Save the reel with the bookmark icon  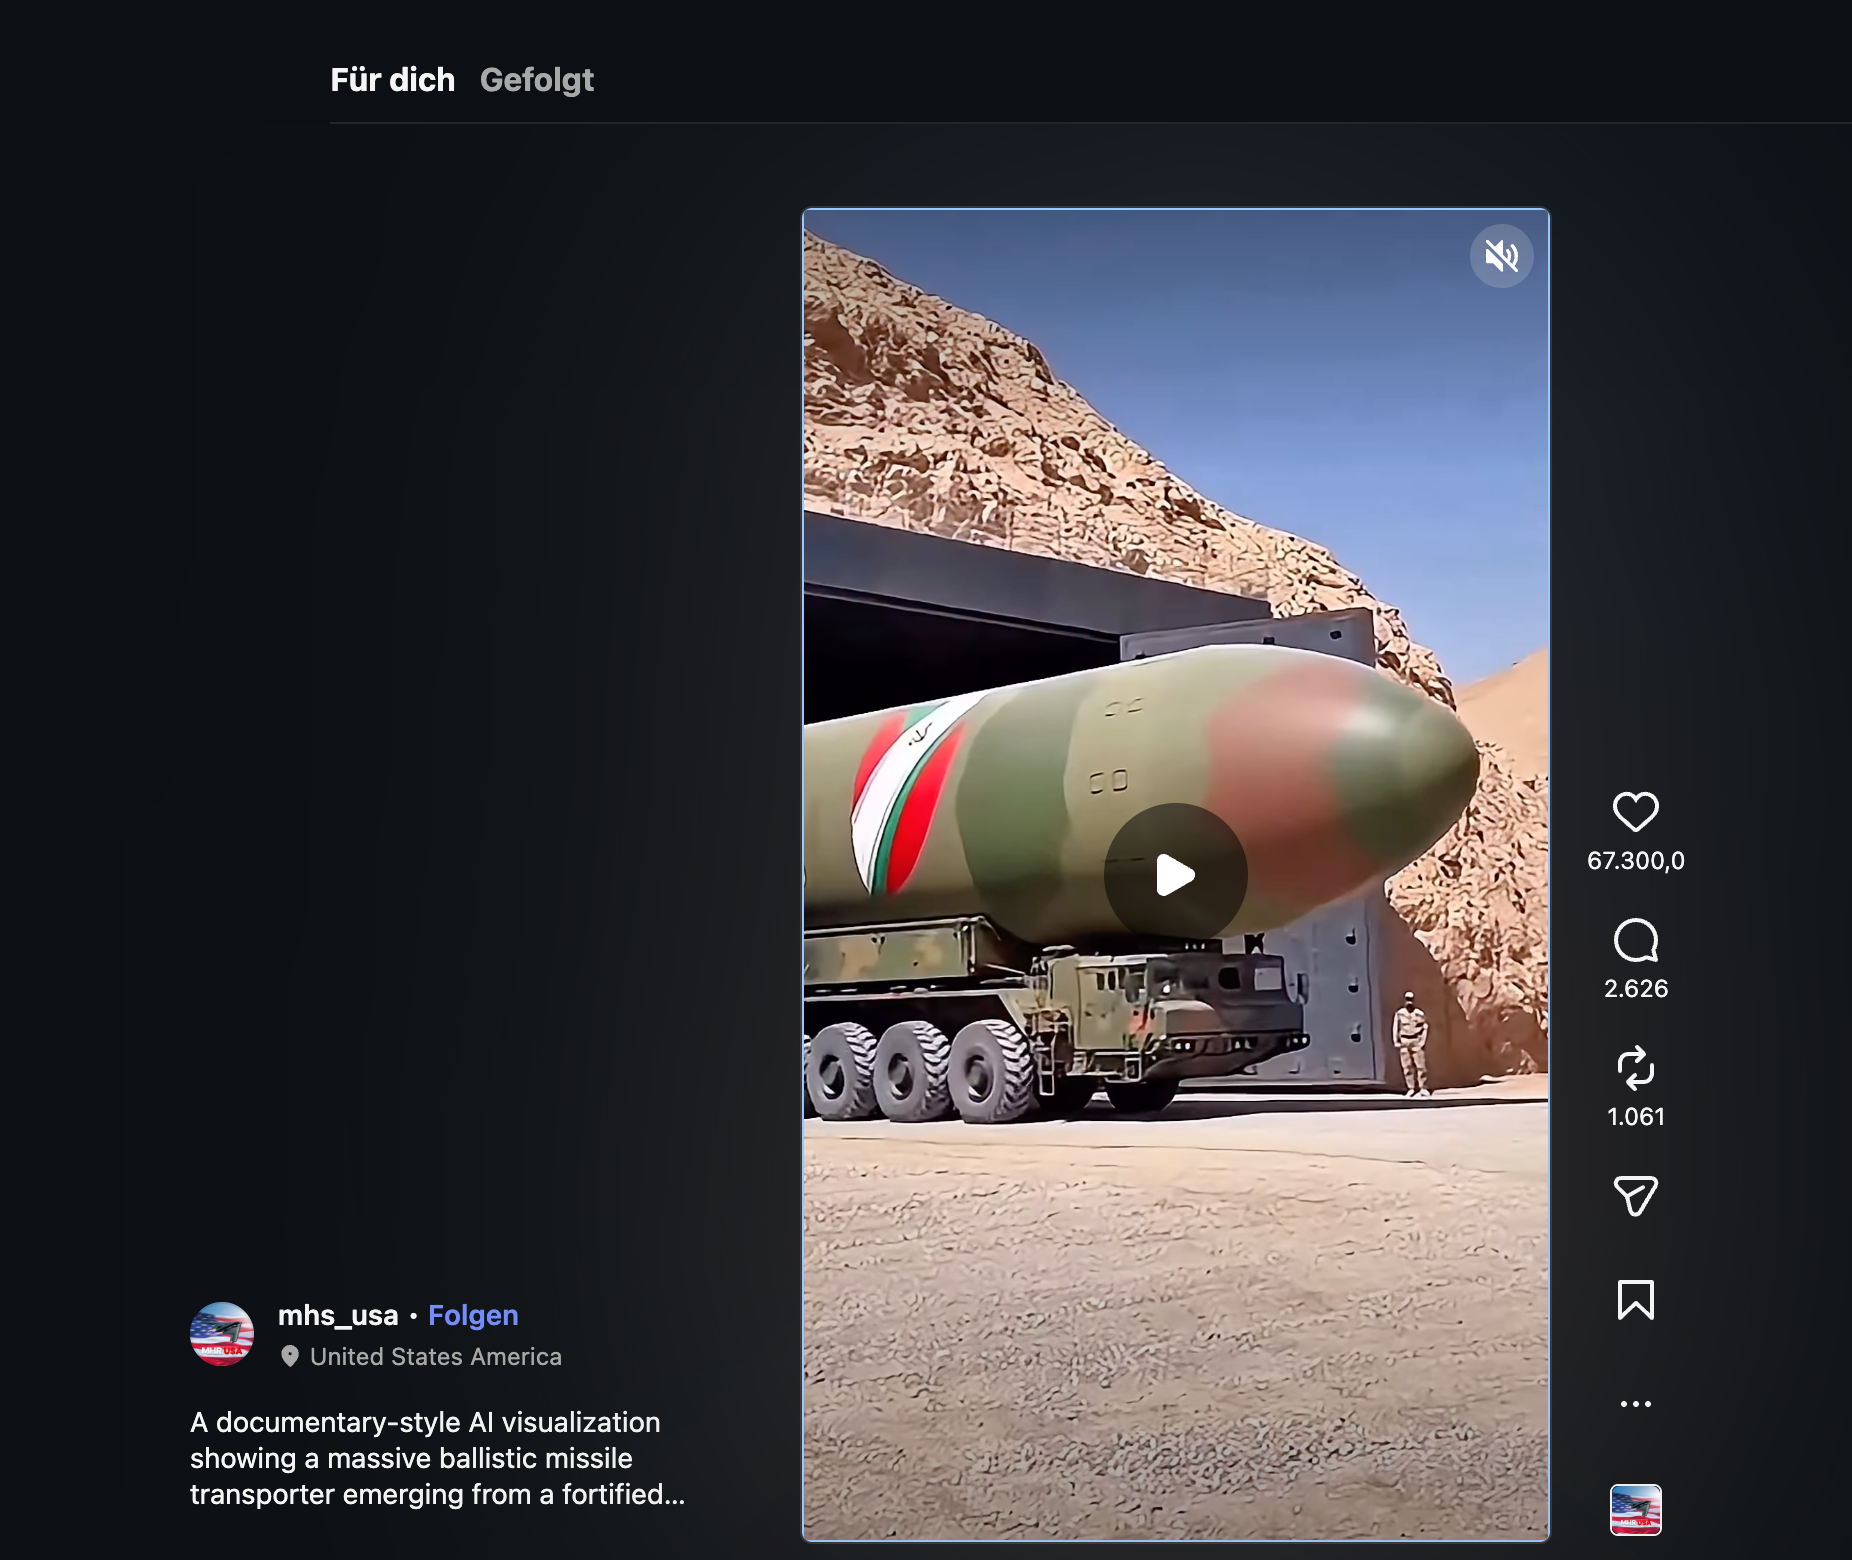(x=1635, y=1300)
